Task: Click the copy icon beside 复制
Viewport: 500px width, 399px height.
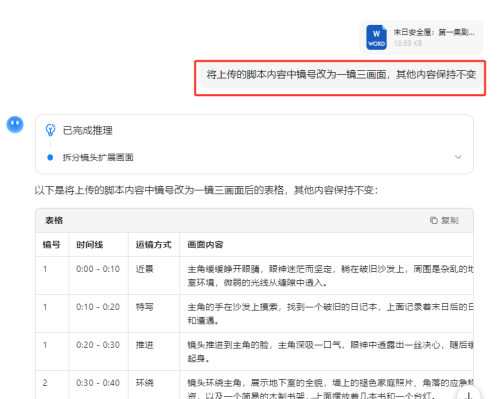Action: (x=434, y=220)
